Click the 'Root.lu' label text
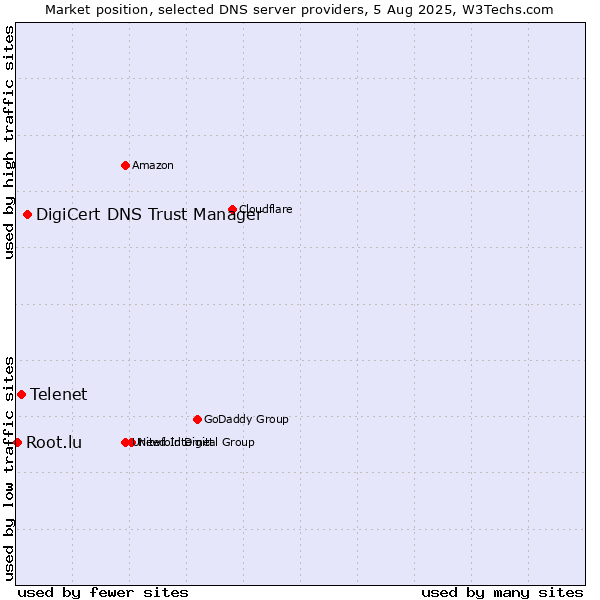Image resolution: width=600 pixels, height=600 pixels. [54, 442]
